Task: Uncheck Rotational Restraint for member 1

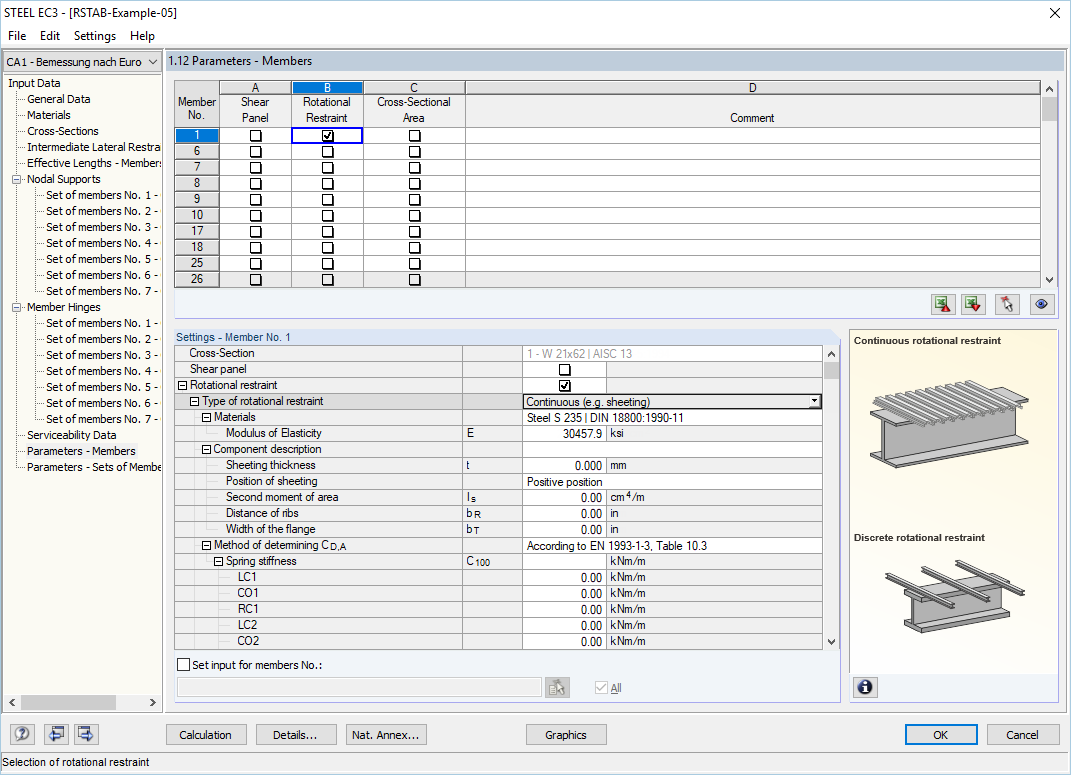Action: tap(327, 134)
